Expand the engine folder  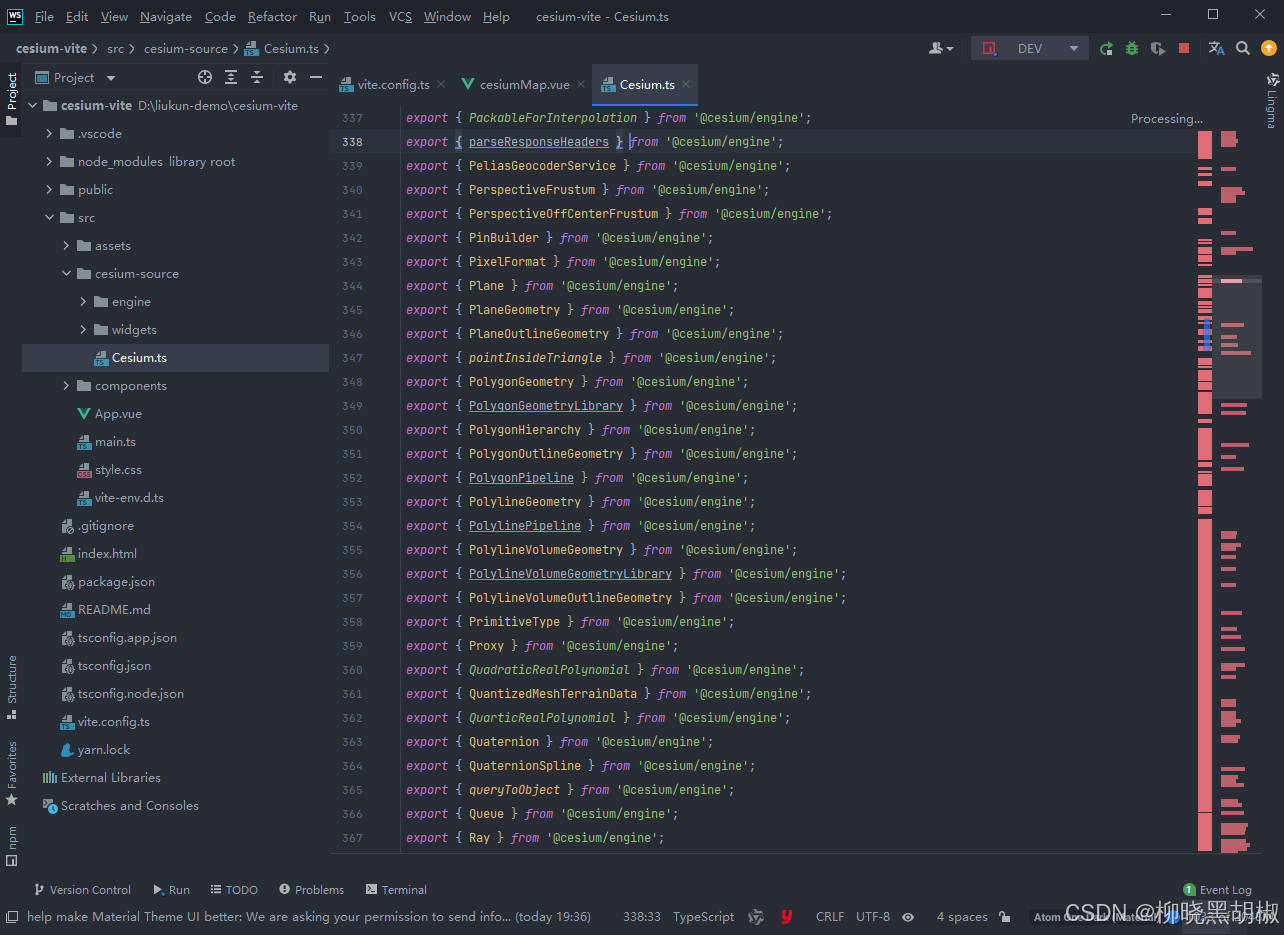coord(84,301)
